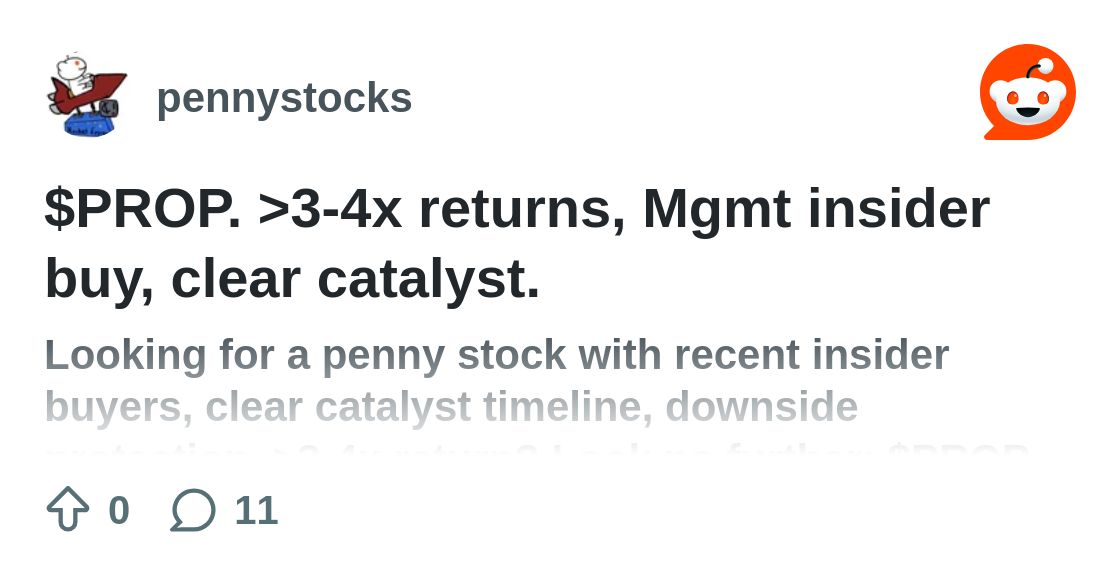Open the pennystocks subreddit name link

click(284, 98)
